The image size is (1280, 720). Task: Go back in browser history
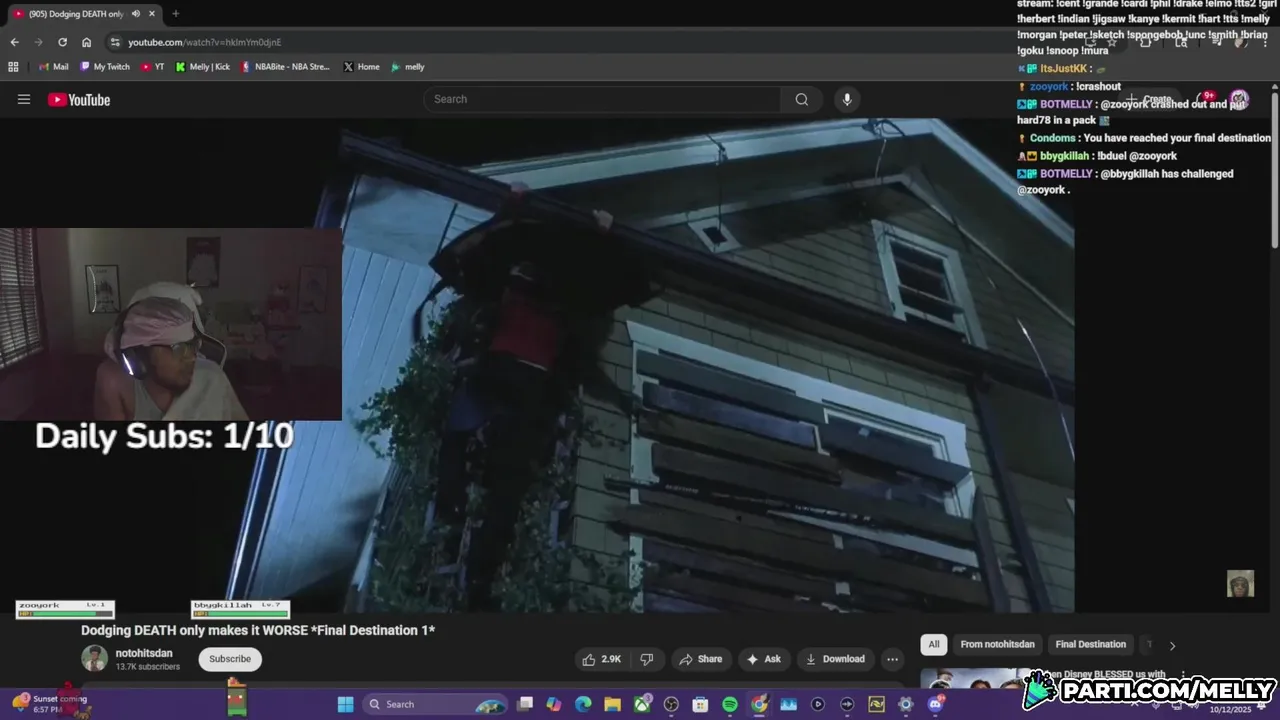[x=14, y=42]
